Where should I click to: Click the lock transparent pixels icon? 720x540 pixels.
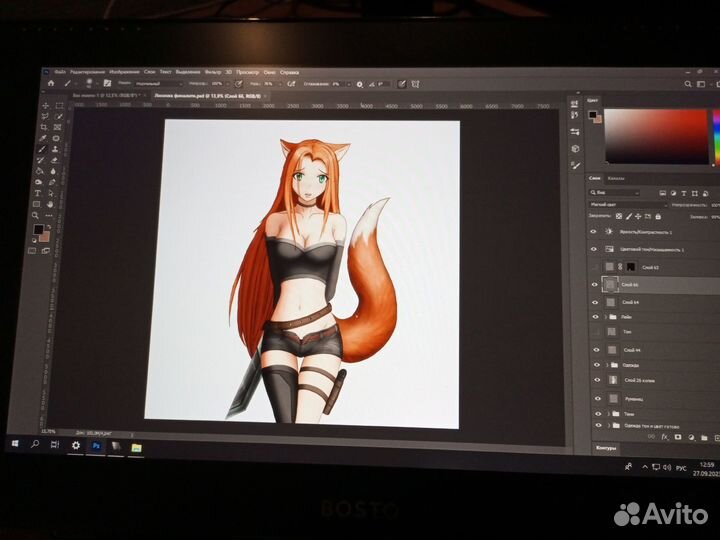pyautogui.click(x=619, y=216)
